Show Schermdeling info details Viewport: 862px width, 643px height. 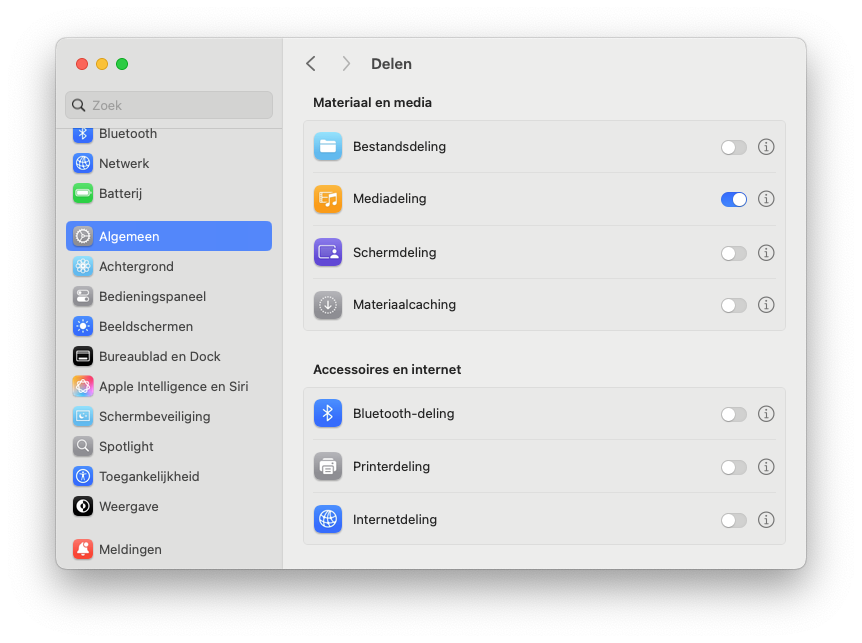click(x=766, y=253)
